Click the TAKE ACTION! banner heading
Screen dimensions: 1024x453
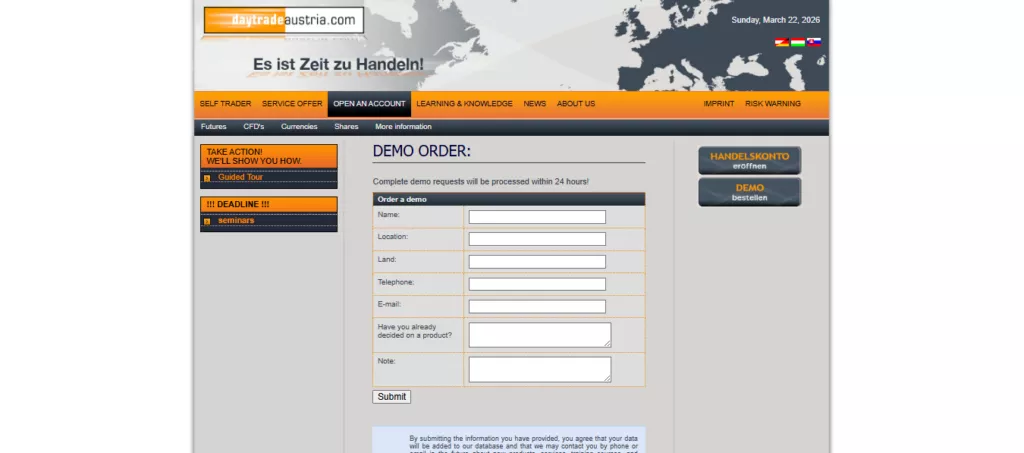[x=268, y=157]
